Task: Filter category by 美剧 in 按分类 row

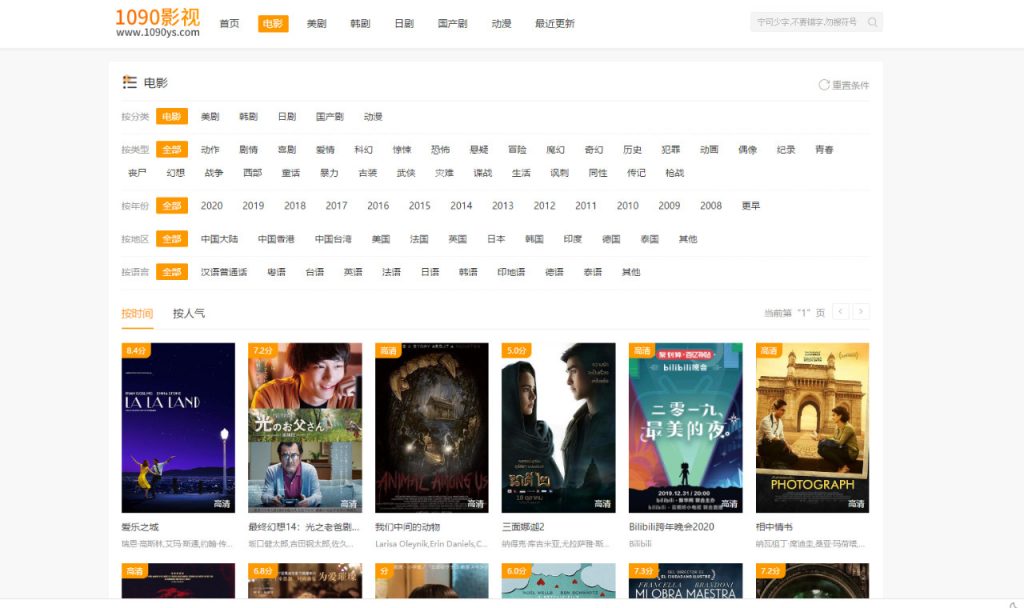Action: click(x=210, y=117)
